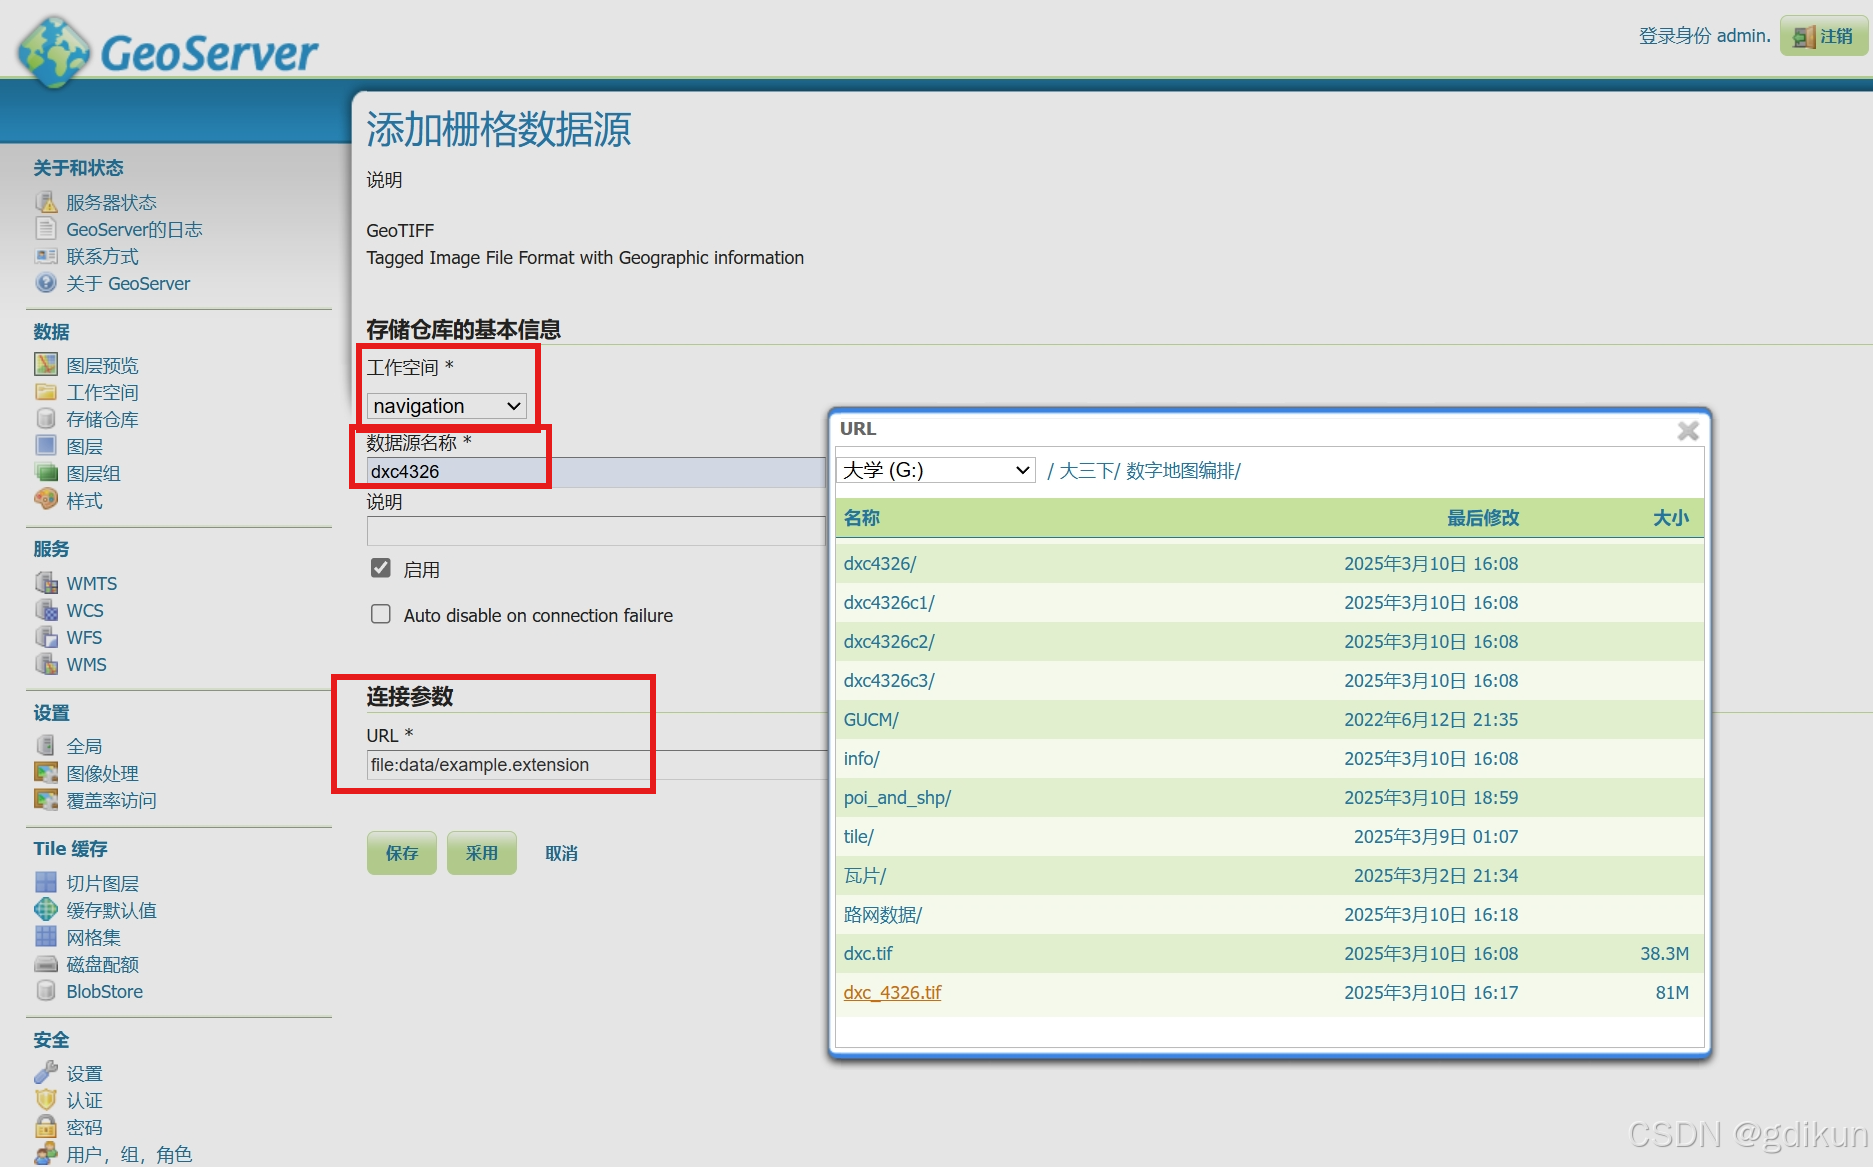Sort files by 大小 column header
The width and height of the screenshot is (1873, 1167).
point(1671,518)
